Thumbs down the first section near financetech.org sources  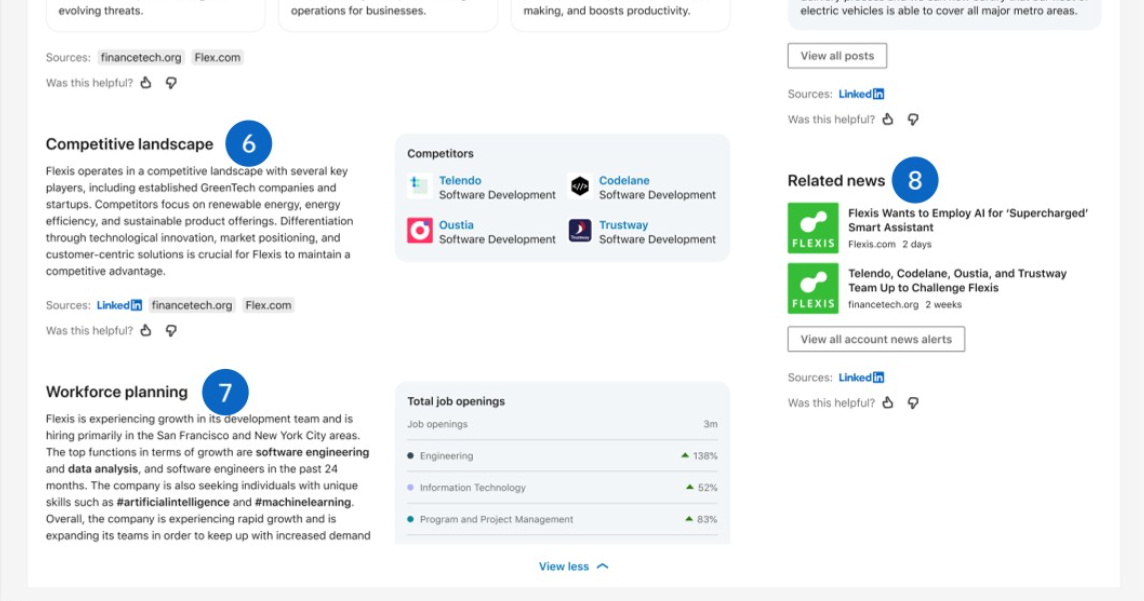click(x=171, y=82)
